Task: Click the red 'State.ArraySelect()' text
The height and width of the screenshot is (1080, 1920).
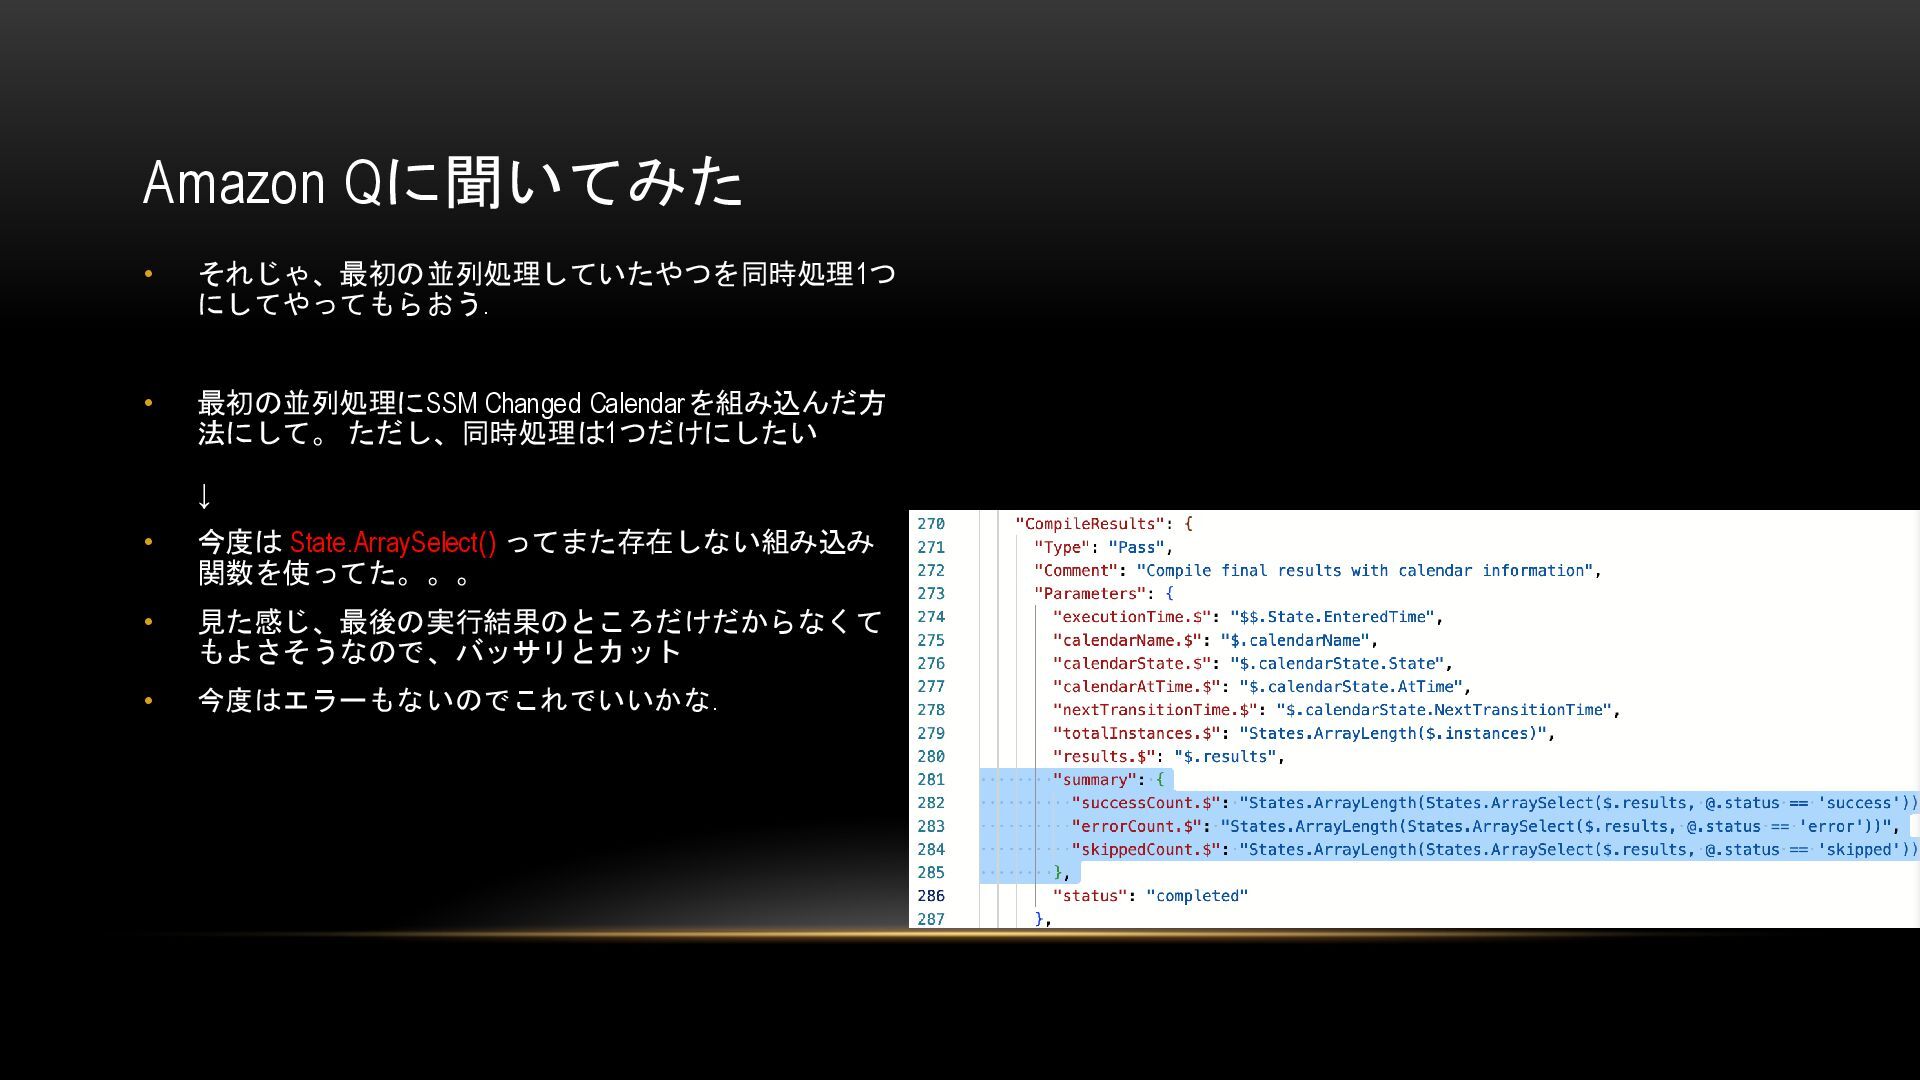Action: (393, 543)
